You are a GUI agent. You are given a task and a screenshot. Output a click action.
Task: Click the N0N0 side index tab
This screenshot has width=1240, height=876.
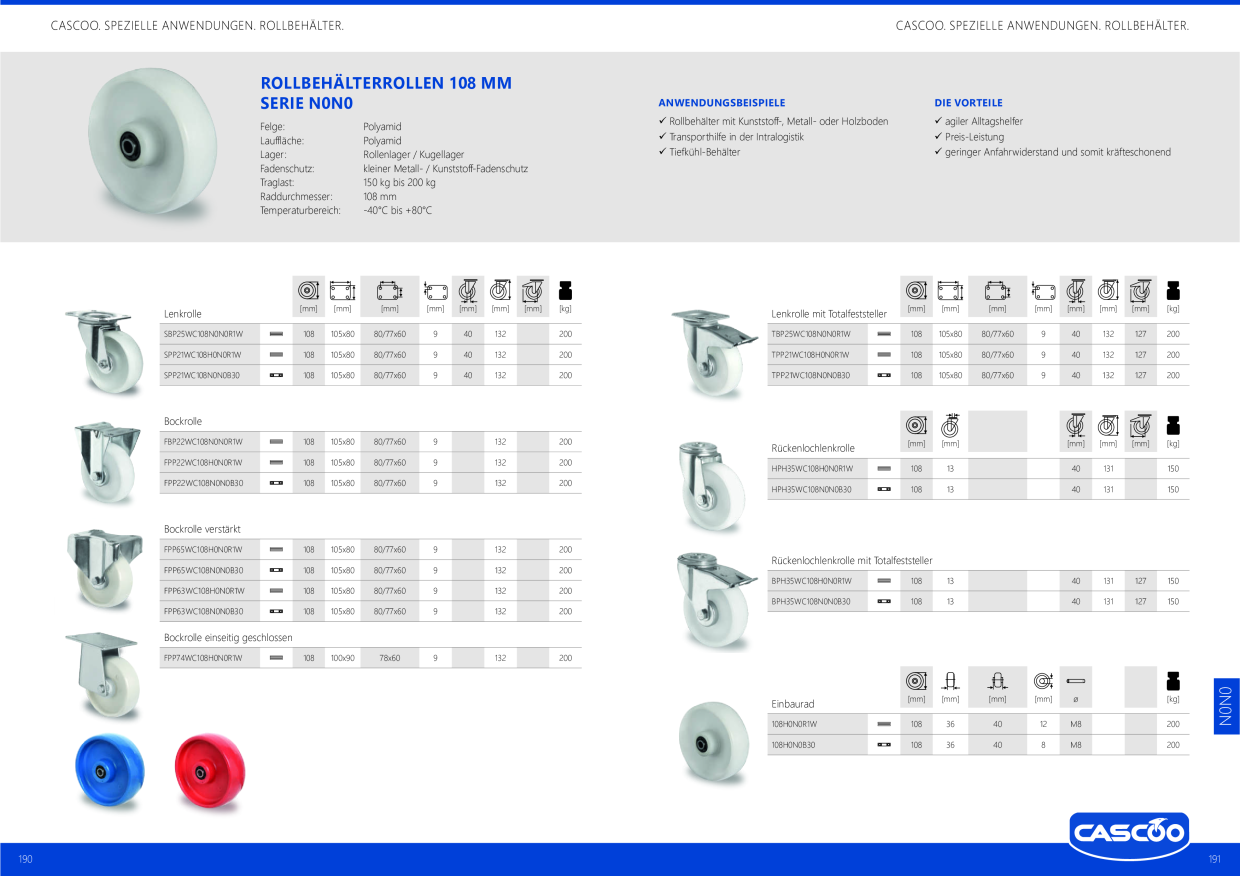(x=1226, y=706)
